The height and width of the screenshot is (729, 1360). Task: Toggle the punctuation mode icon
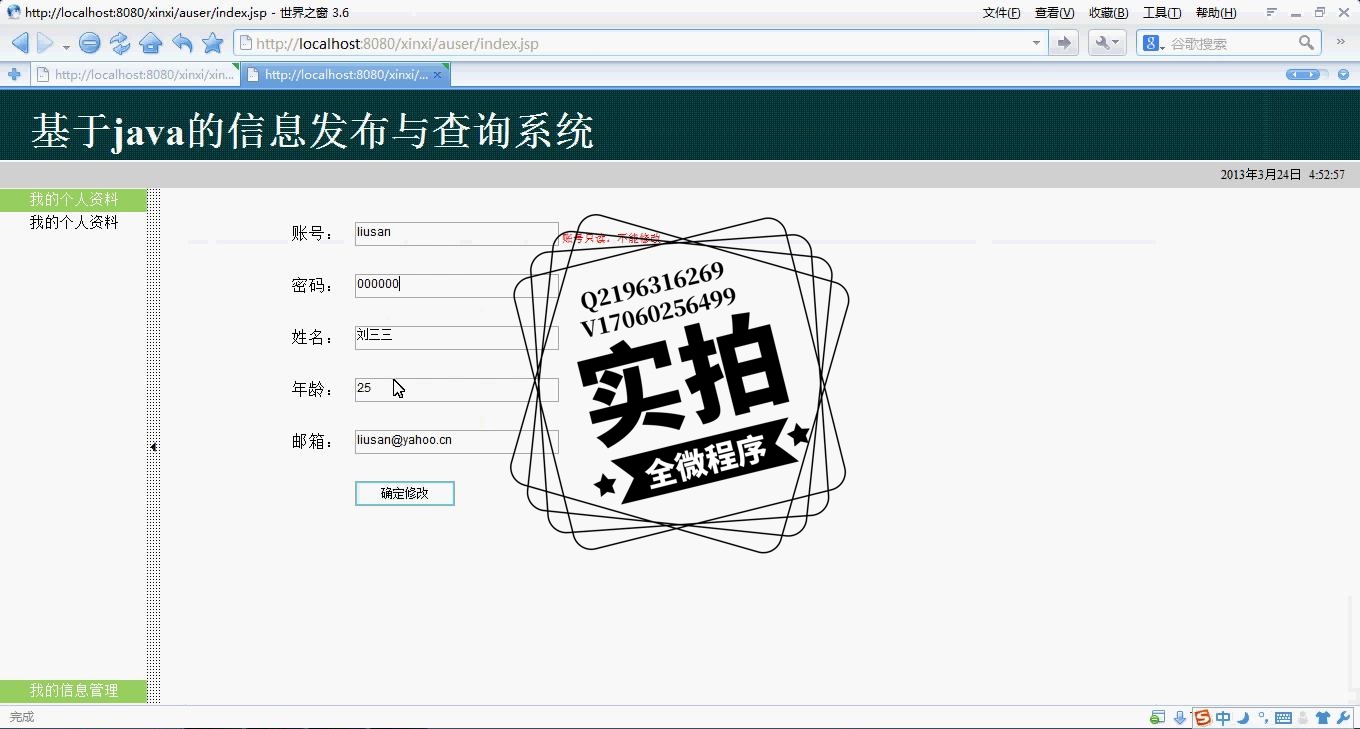click(1263, 717)
